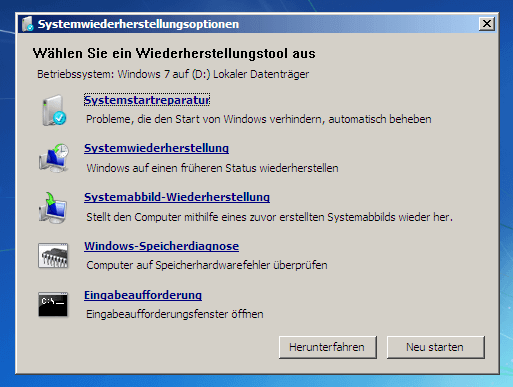This screenshot has width=513, height=387.
Task: Open the Systemwiederherstellung link
Action: (156, 148)
